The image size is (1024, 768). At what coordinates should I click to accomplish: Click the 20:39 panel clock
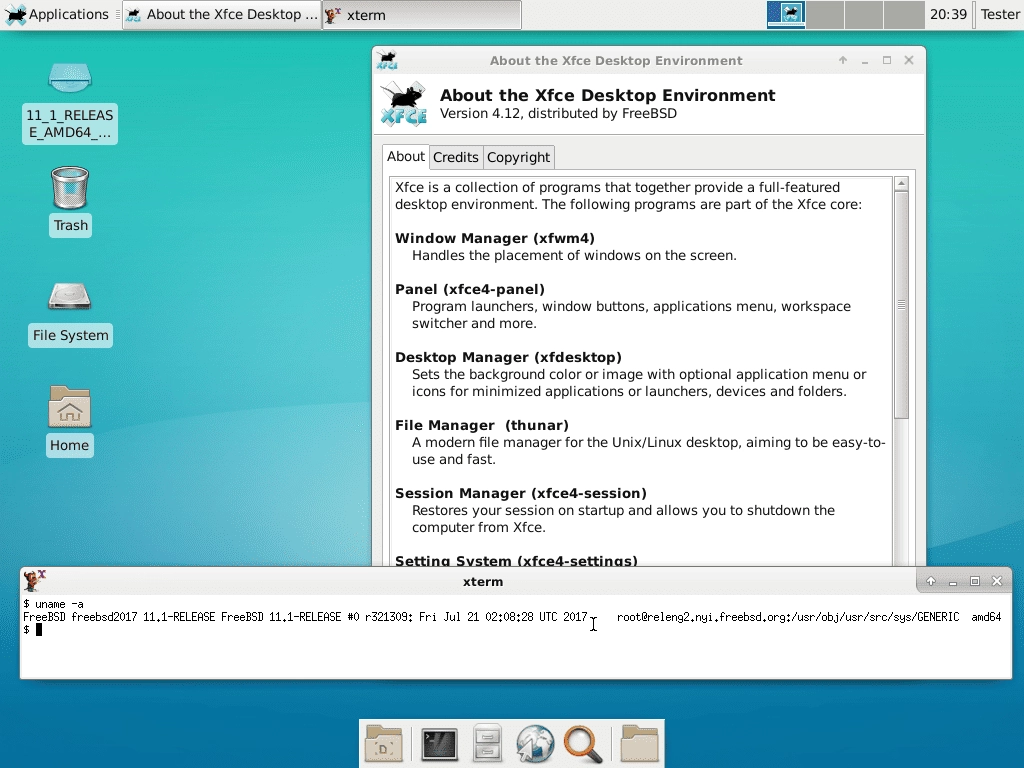click(x=948, y=14)
